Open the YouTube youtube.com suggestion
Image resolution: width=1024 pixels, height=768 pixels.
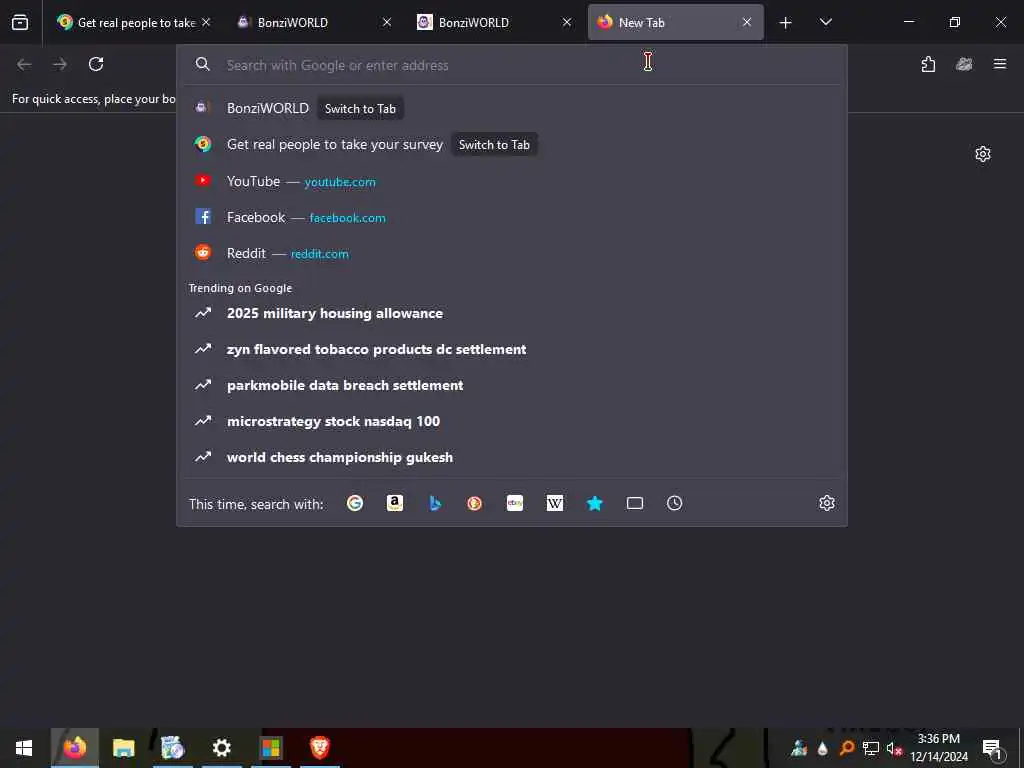point(512,181)
